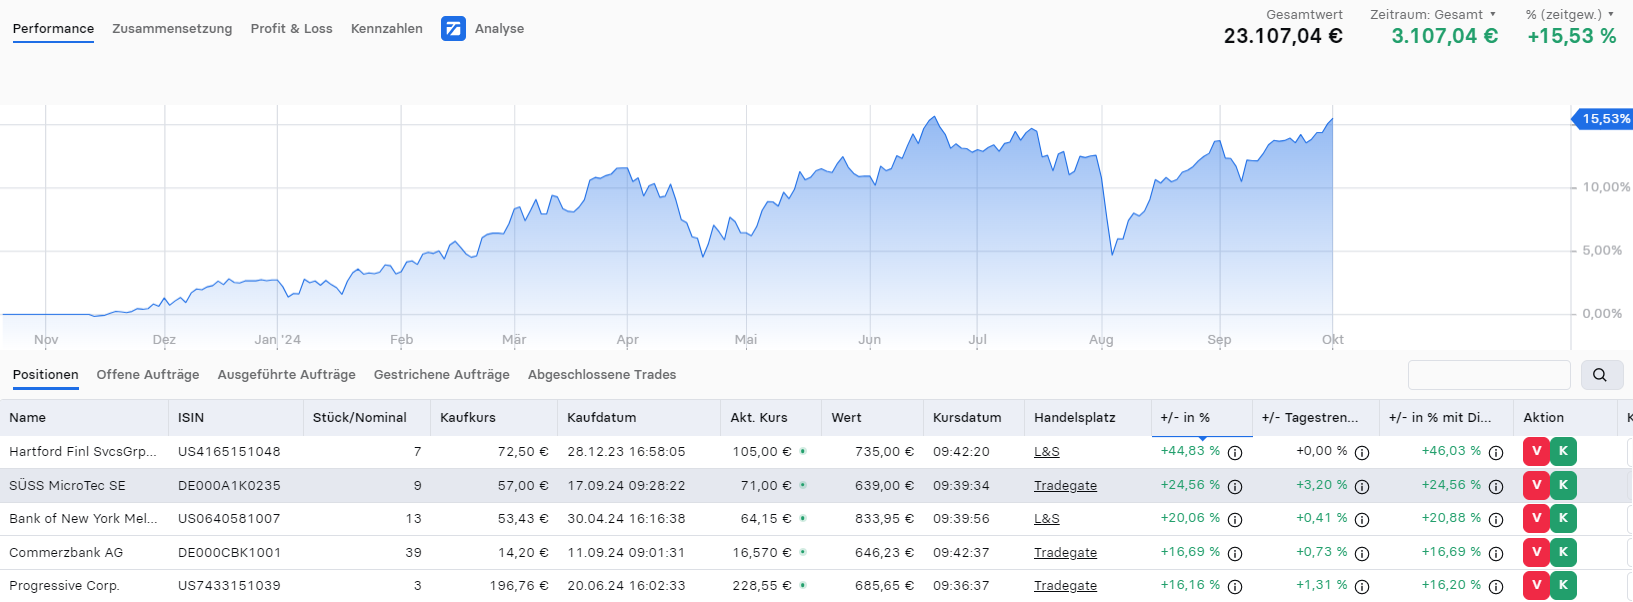Click the magnifier search button
Viewport: 1633px width, 602px height.
1600,375
